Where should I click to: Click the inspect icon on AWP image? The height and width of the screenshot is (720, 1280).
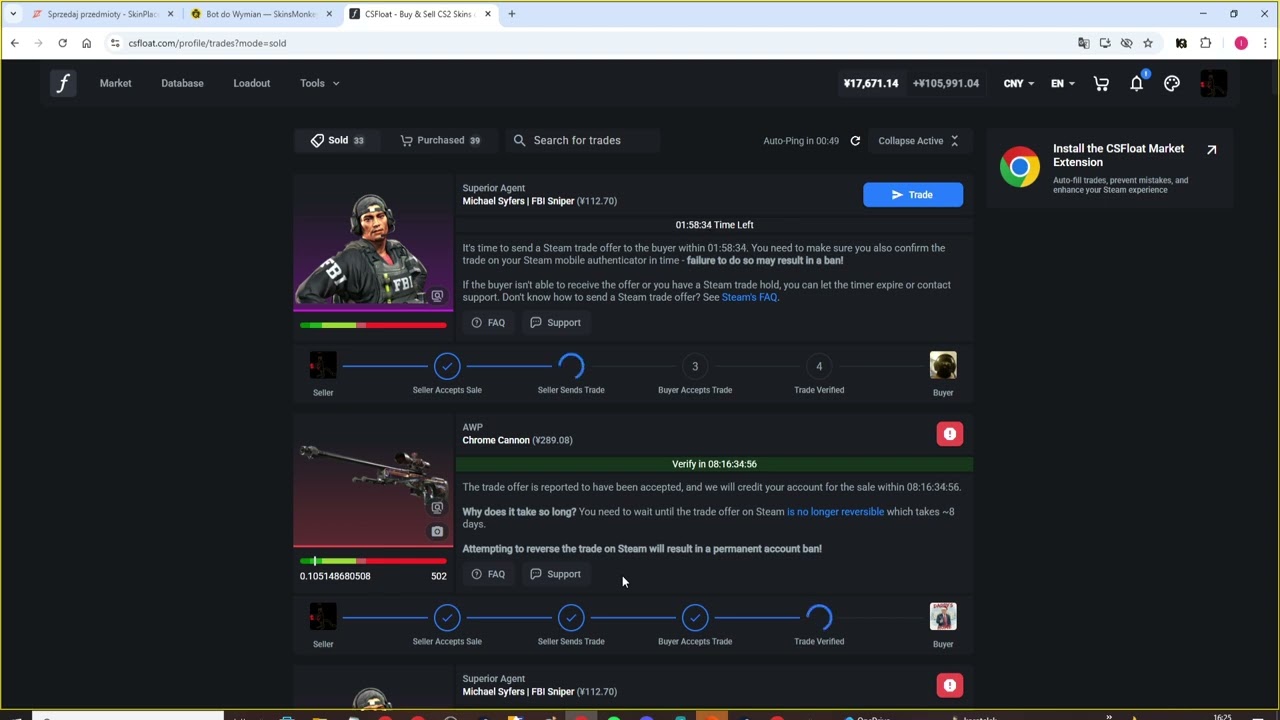437,508
